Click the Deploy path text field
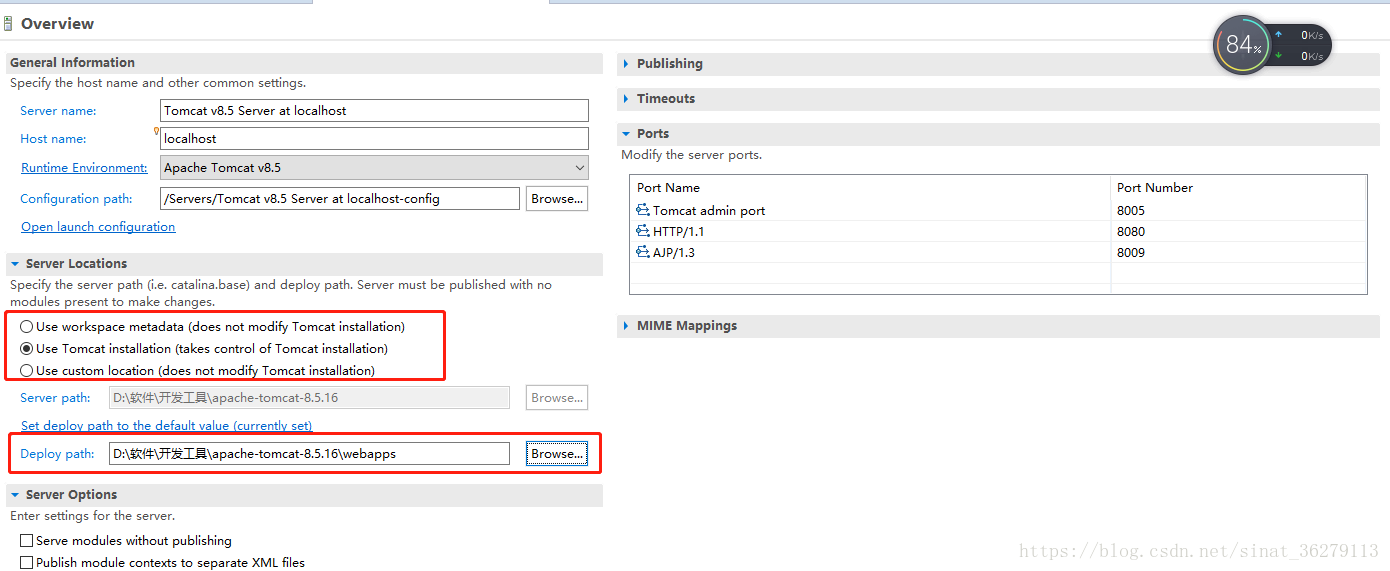Viewport: 1390px width, 571px height. [x=309, y=453]
